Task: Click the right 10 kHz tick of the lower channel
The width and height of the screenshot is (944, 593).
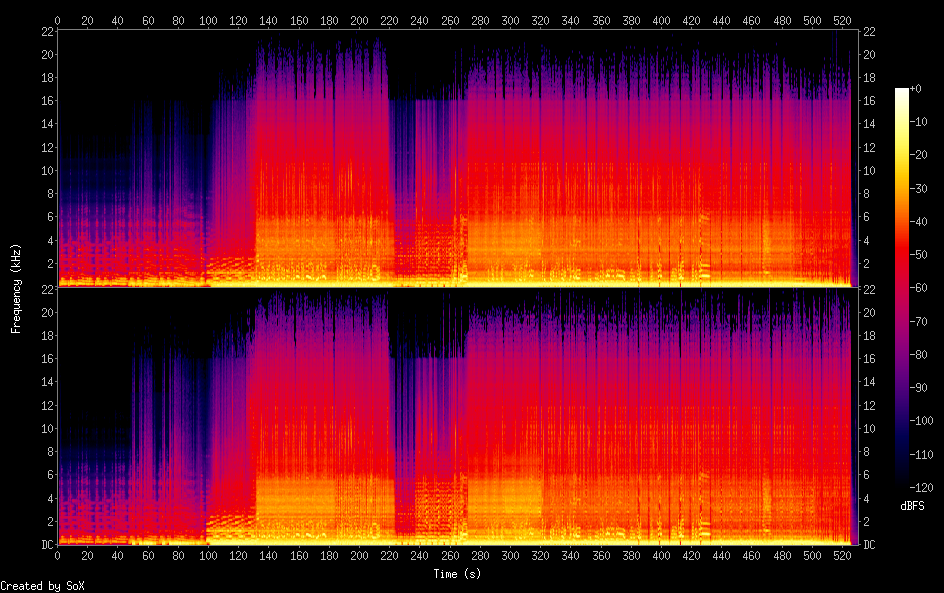Action: click(x=868, y=428)
